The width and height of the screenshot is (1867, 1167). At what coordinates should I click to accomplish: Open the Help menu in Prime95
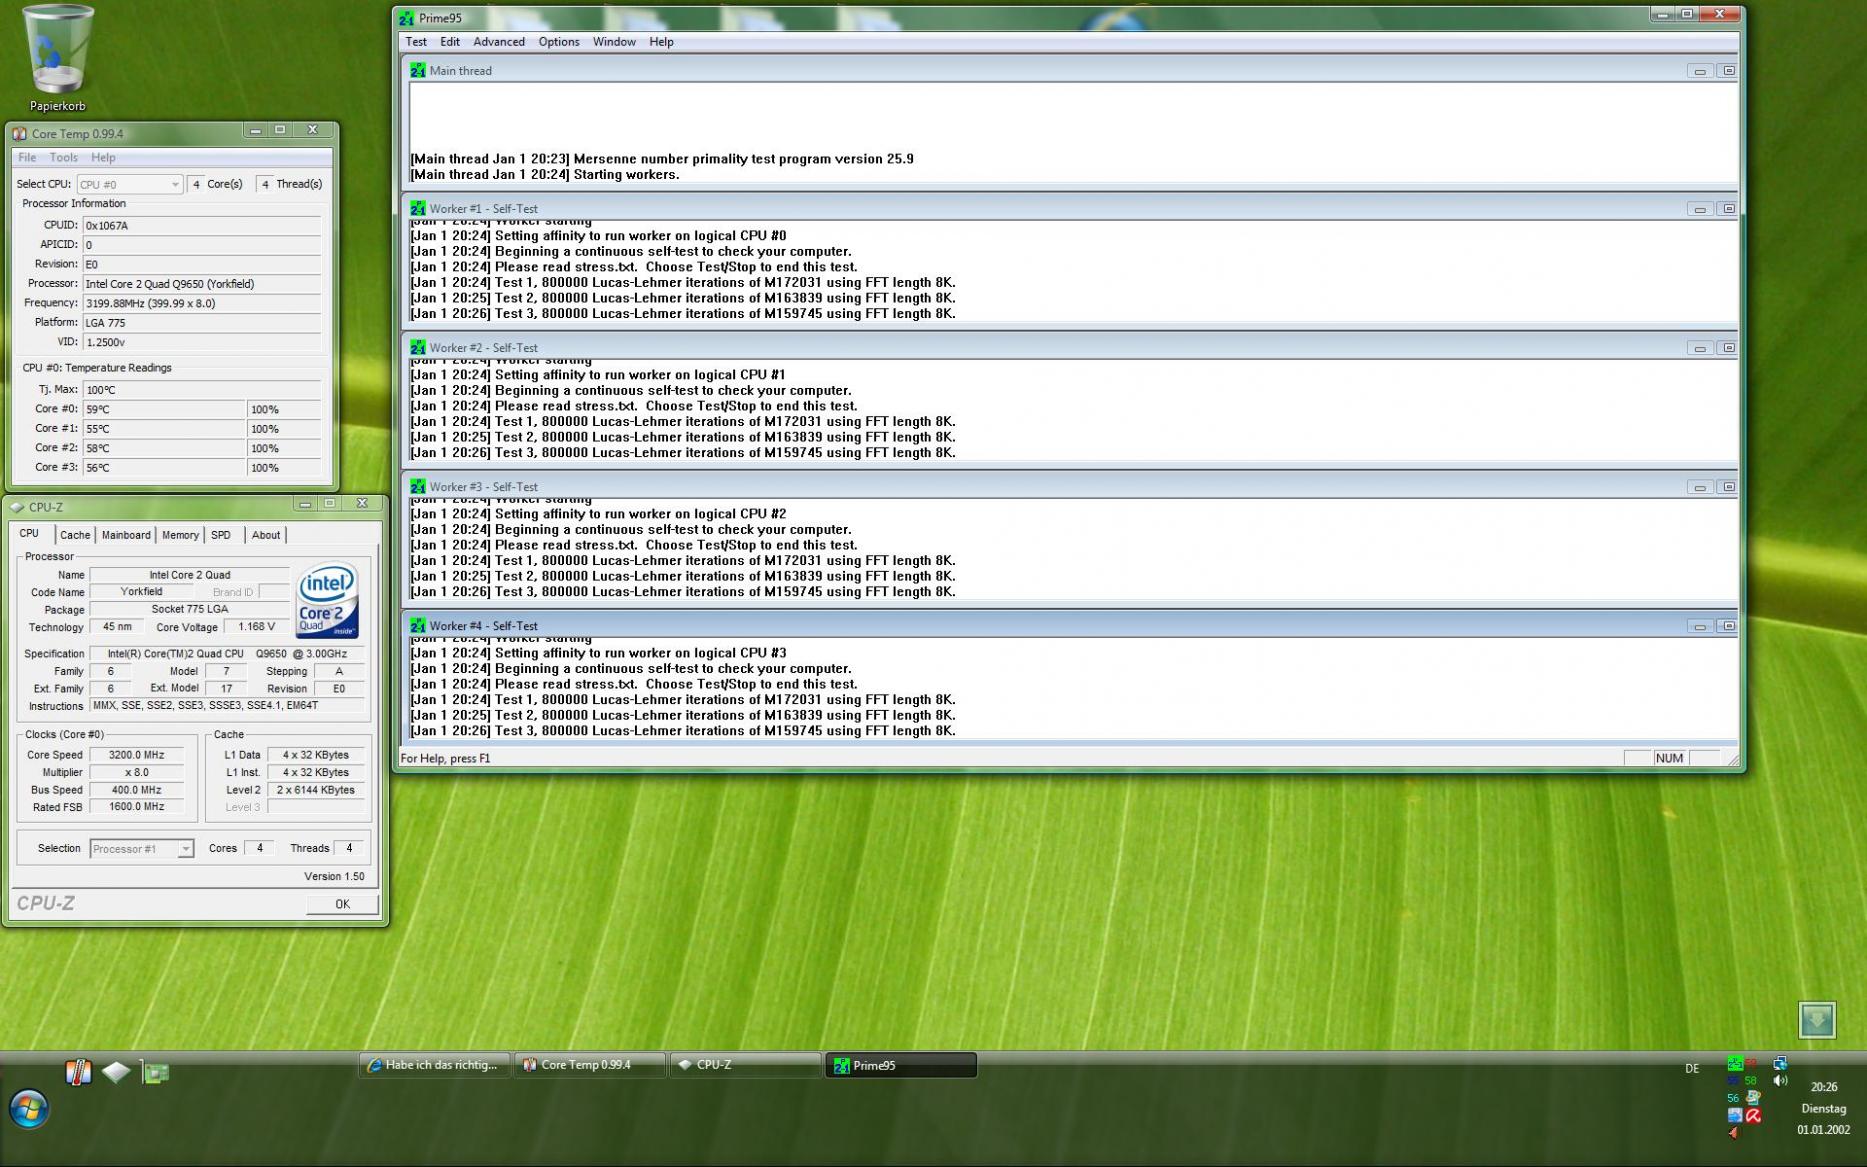tap(661, 42)
